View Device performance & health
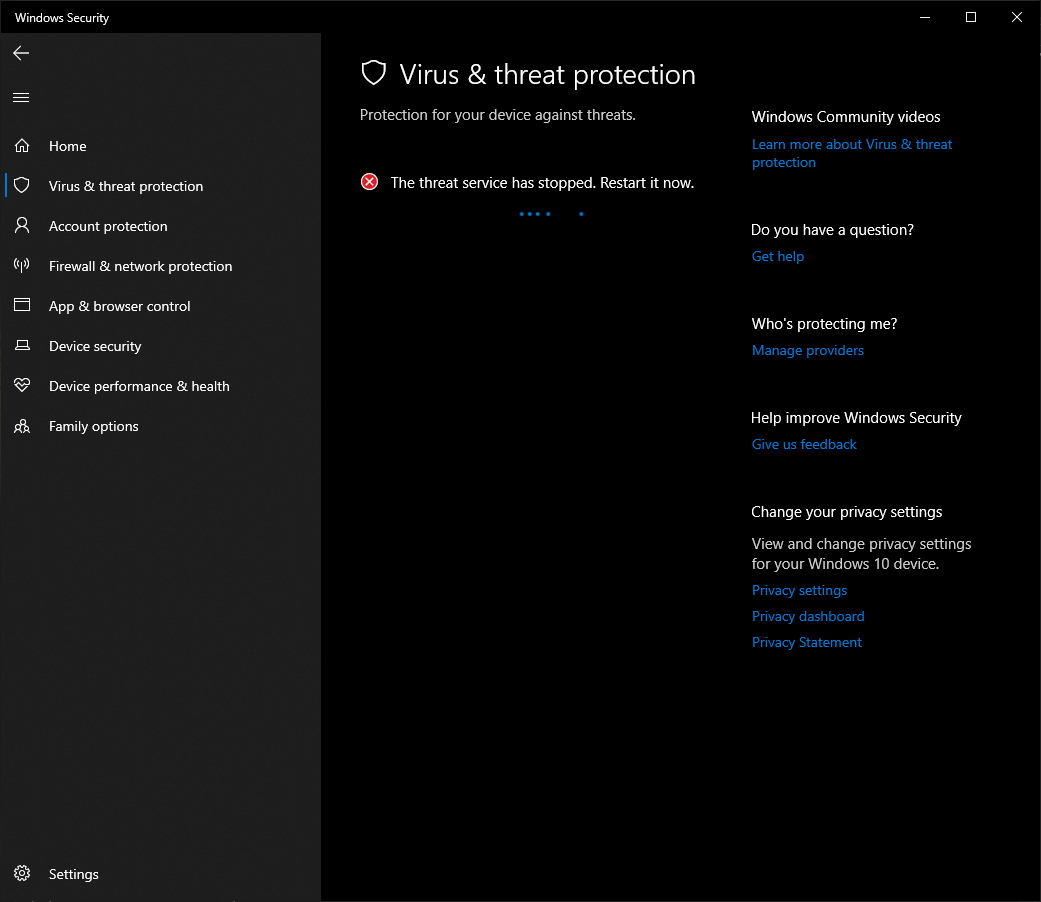Screen dimensions: 1041x902 coord(161,386)
